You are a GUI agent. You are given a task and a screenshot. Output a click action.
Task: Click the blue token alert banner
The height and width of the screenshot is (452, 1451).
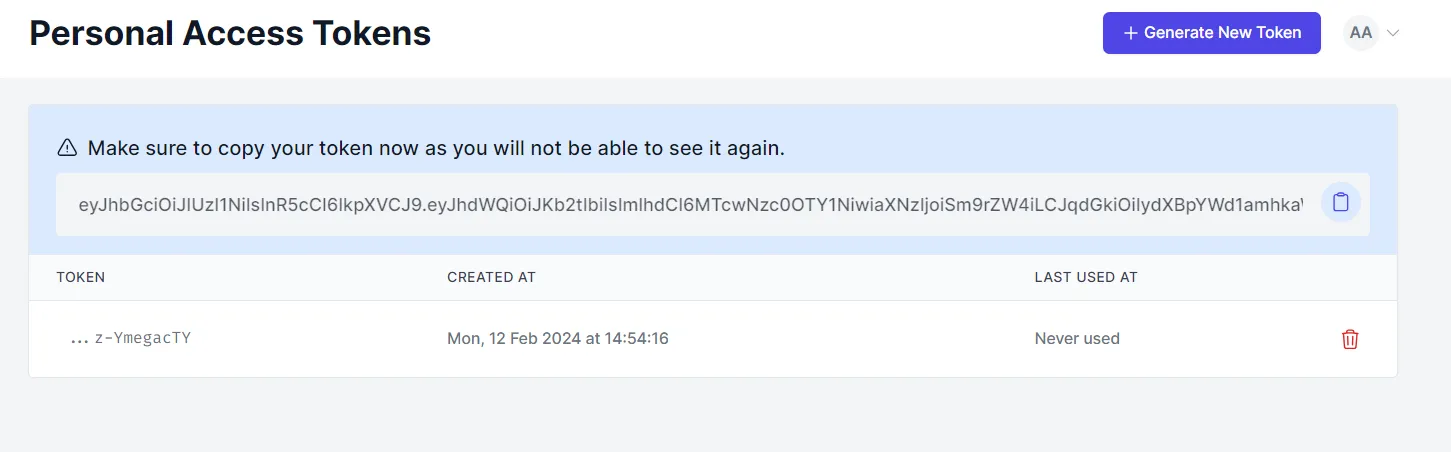713,180
